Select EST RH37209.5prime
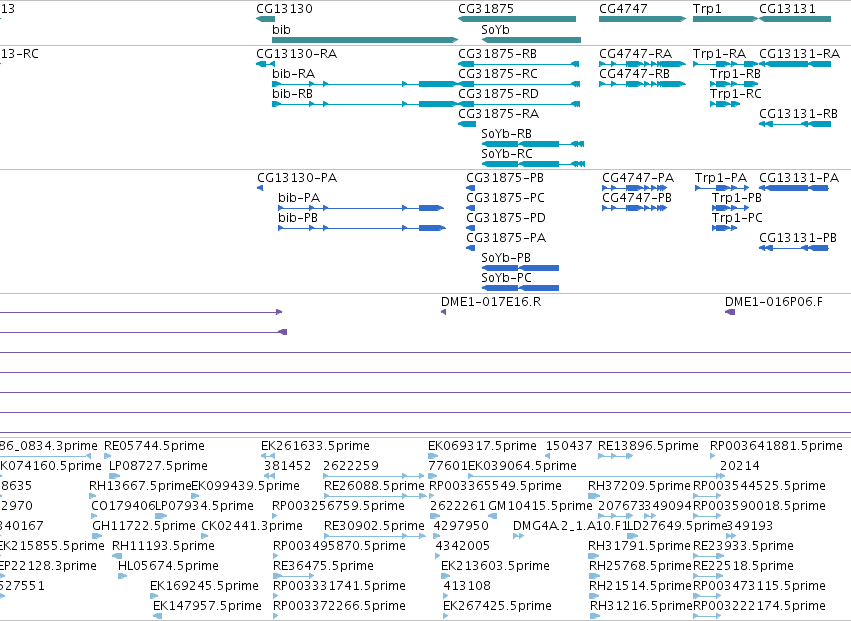 594,496
